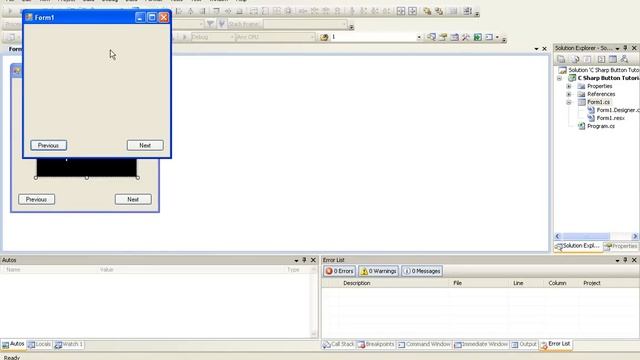Open the active documents dropdown arrow
640x360 pixels.
coord(536,49)
